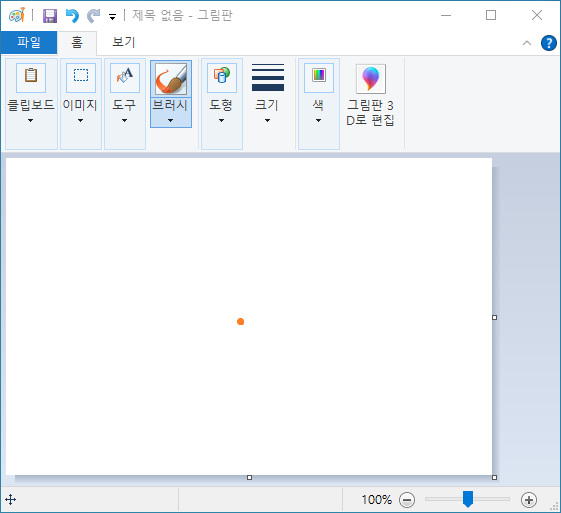Click the zoom out minus button

[407, 499]
